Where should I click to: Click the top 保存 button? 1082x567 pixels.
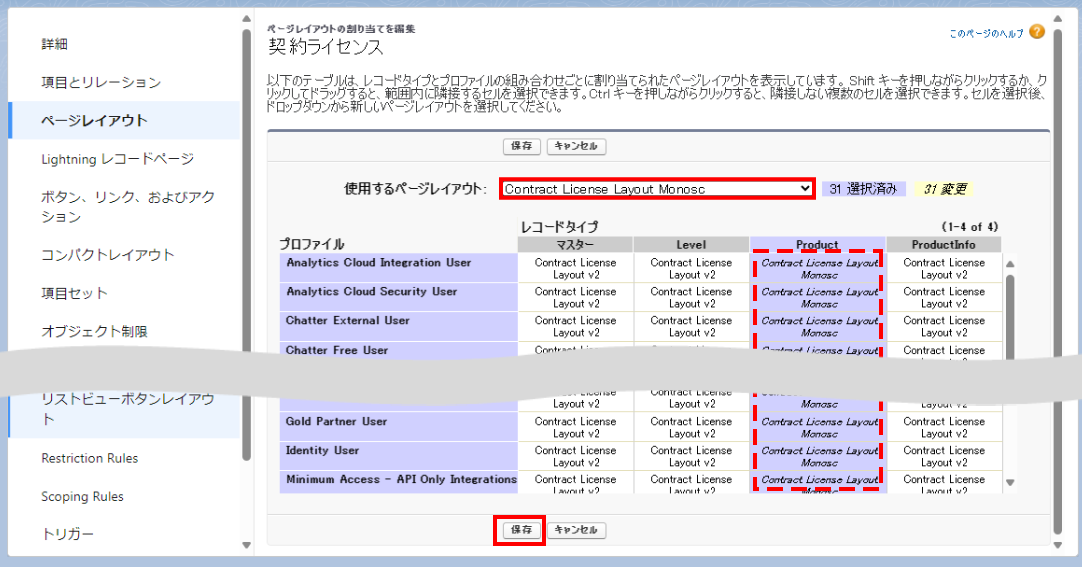pos(521,146)
